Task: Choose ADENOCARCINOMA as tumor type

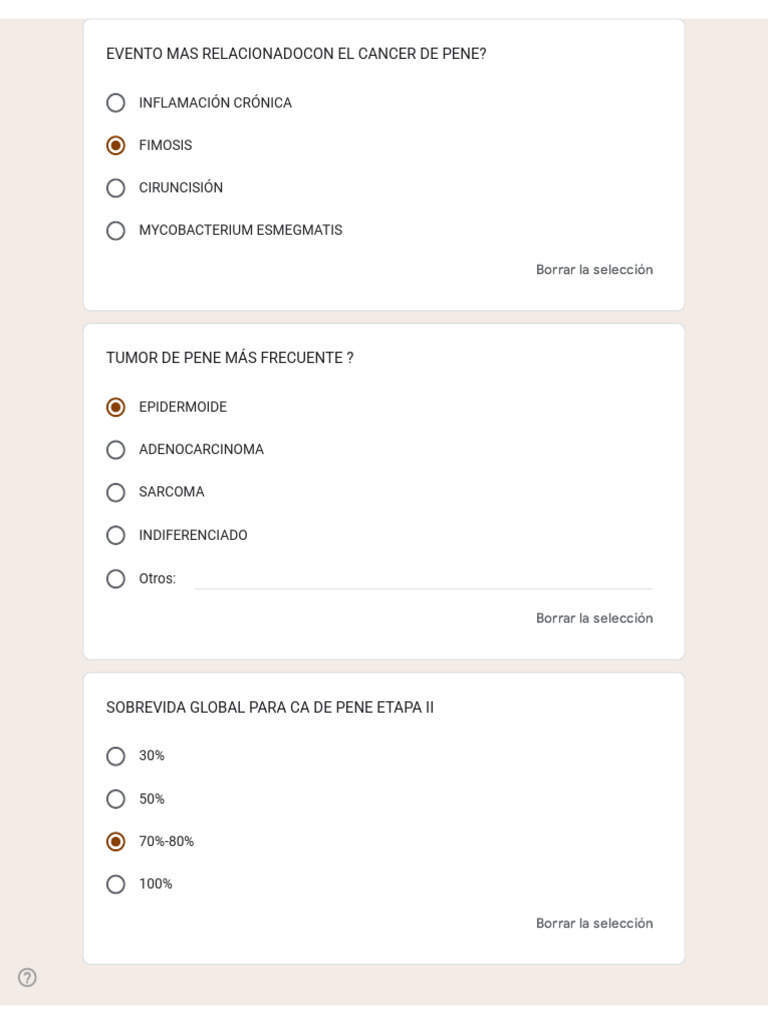Action: pyautogui.click(x=116, y=449)
